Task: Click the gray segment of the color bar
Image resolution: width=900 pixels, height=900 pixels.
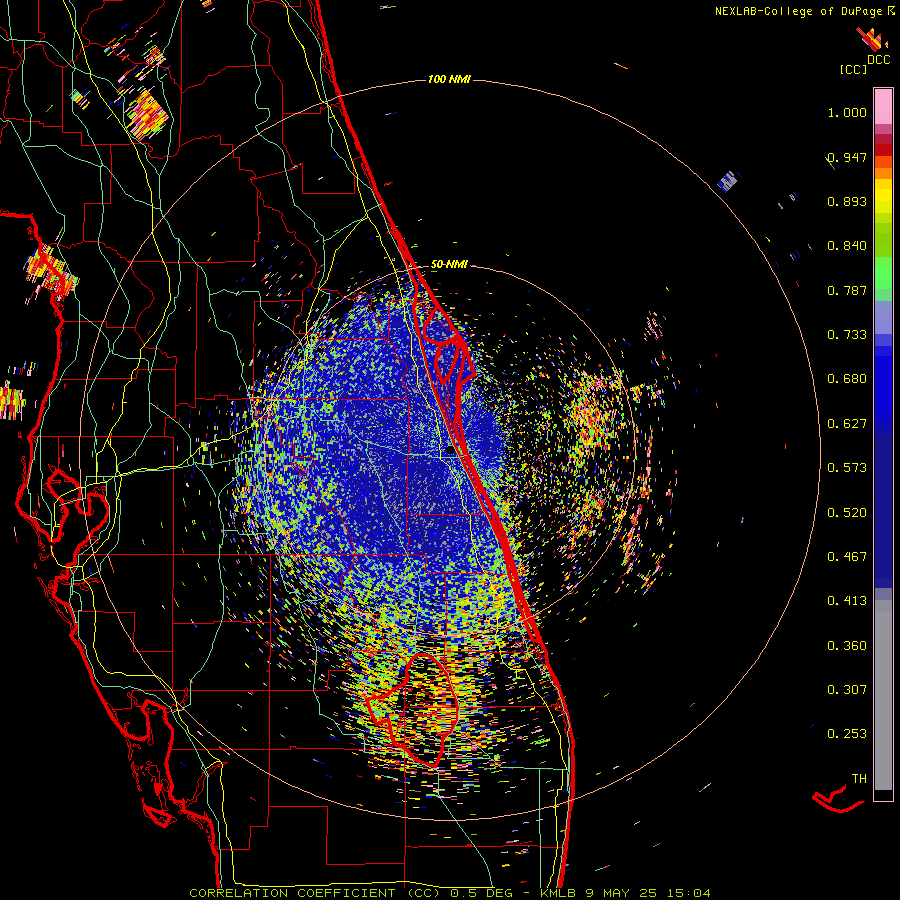Action: (883, 695)
